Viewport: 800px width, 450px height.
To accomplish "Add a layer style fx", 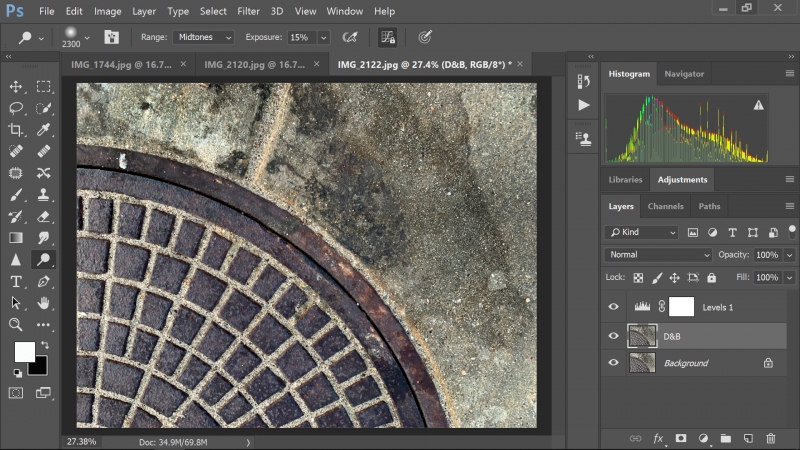I will pos(658,438).
